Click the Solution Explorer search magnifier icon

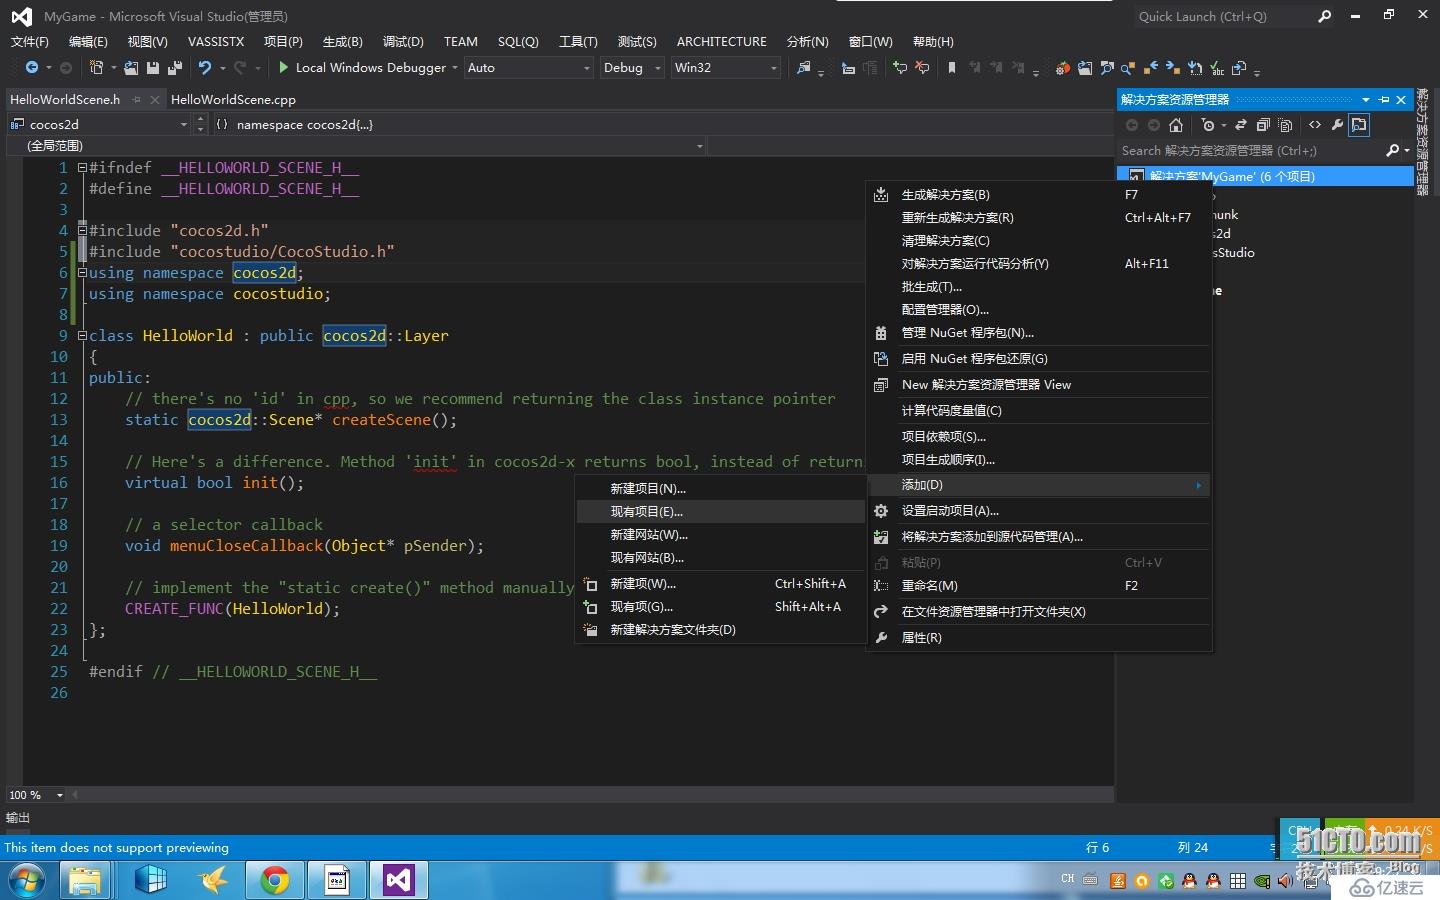point(1392,150)
